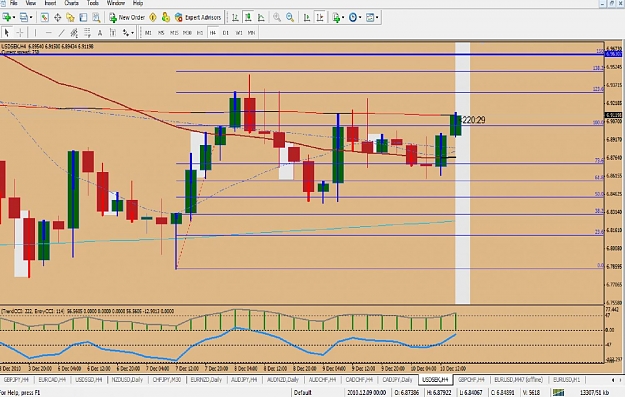Expand the Indicators dropdown arrow
625x397 pixels.
343,17
